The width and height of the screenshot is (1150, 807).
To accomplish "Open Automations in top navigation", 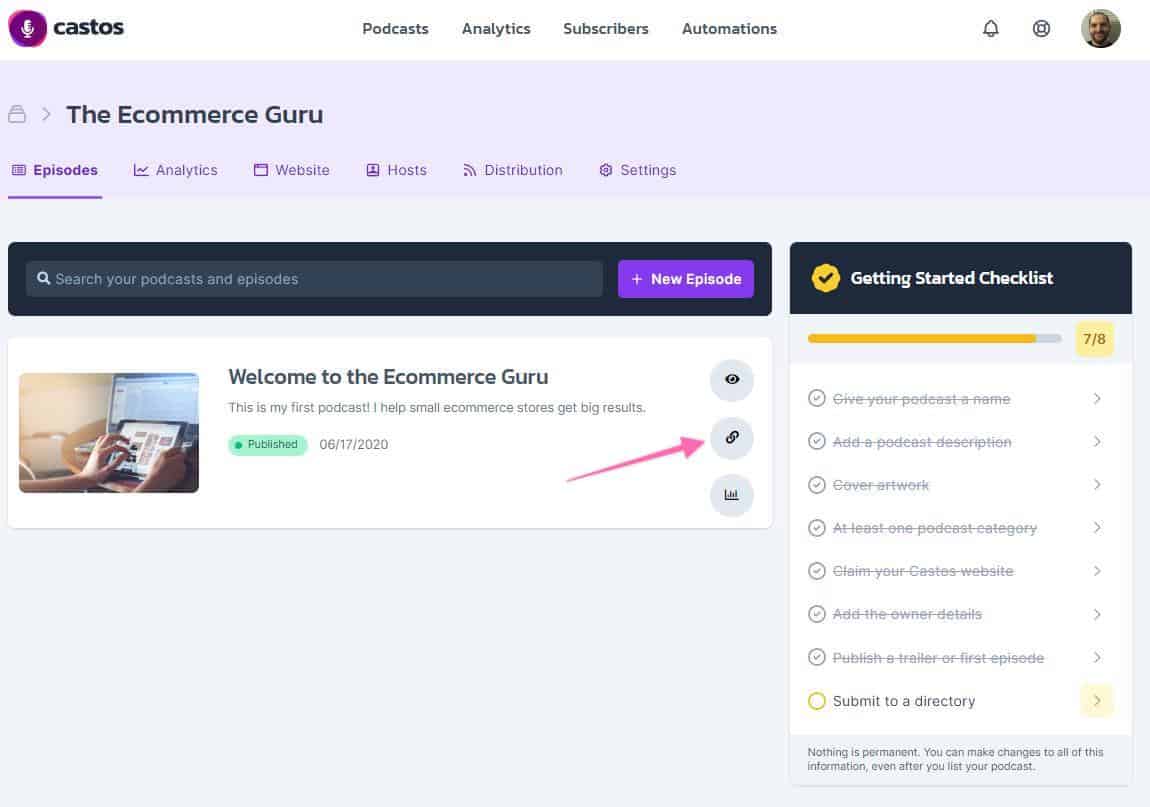I will (729, 29).
